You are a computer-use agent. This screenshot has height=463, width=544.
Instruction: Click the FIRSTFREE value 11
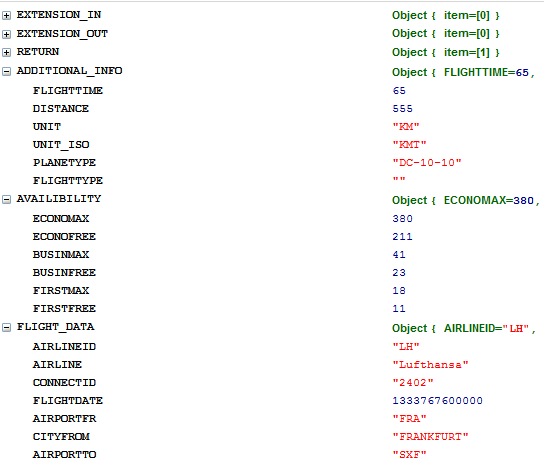pos(399,309)
